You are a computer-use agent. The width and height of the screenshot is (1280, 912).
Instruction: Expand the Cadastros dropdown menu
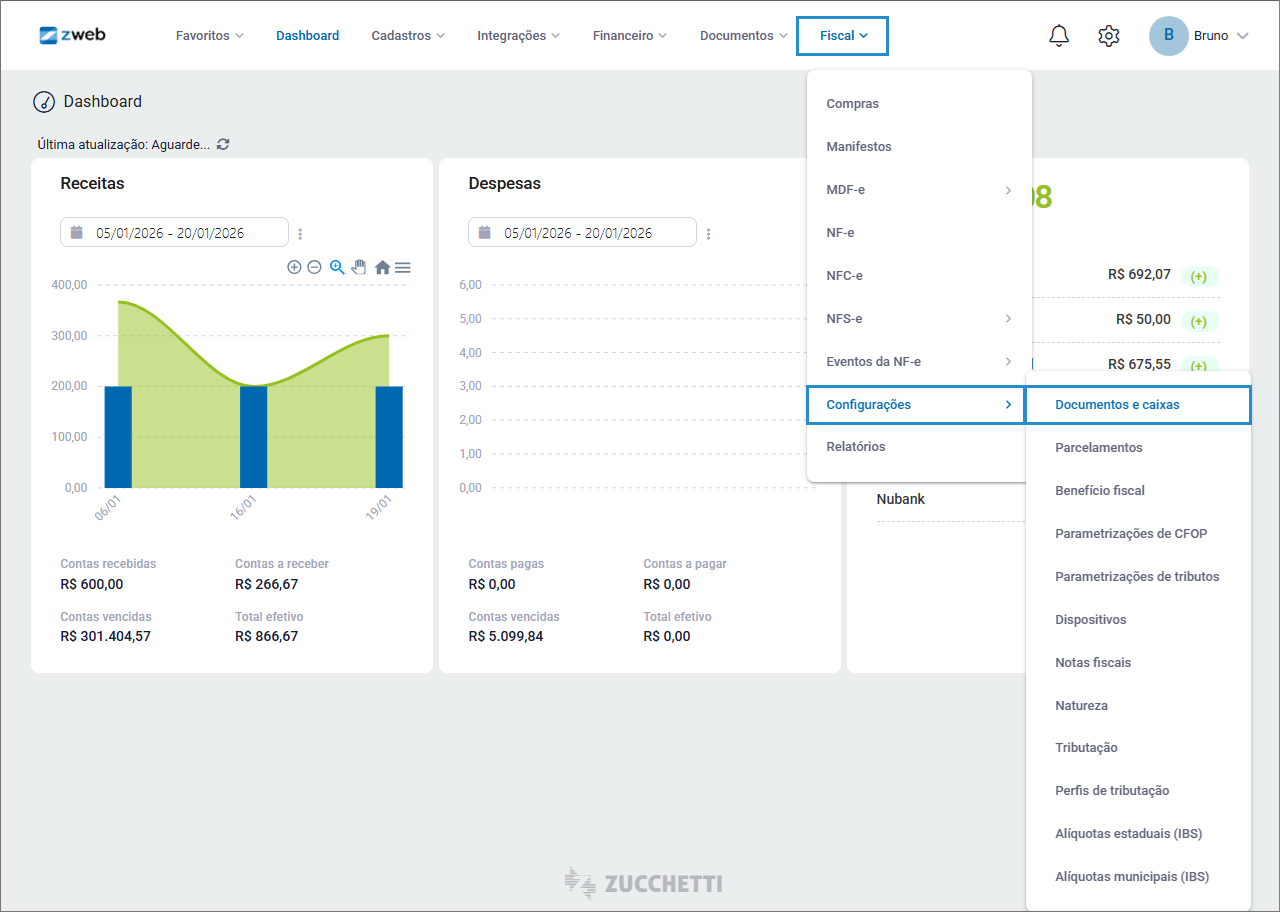tap(408, 36)
